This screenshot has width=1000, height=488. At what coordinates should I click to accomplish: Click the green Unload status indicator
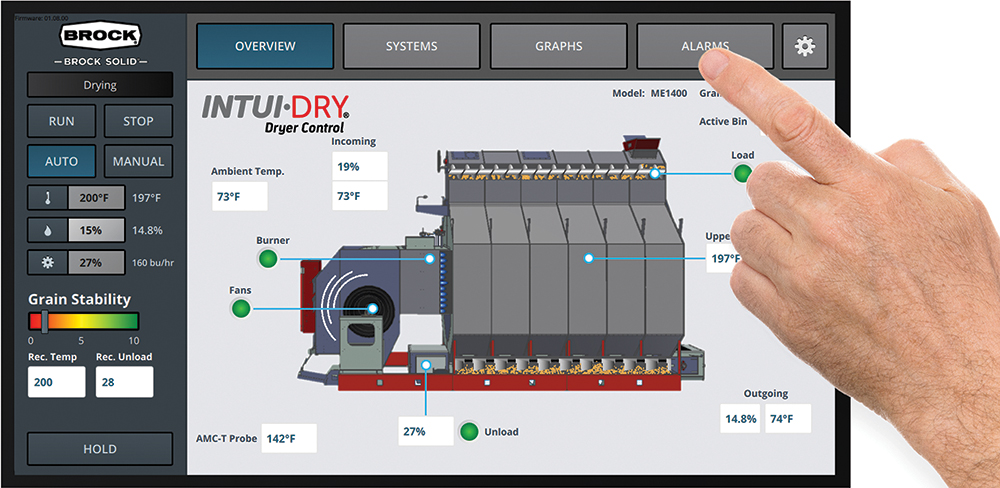[469, 432]
